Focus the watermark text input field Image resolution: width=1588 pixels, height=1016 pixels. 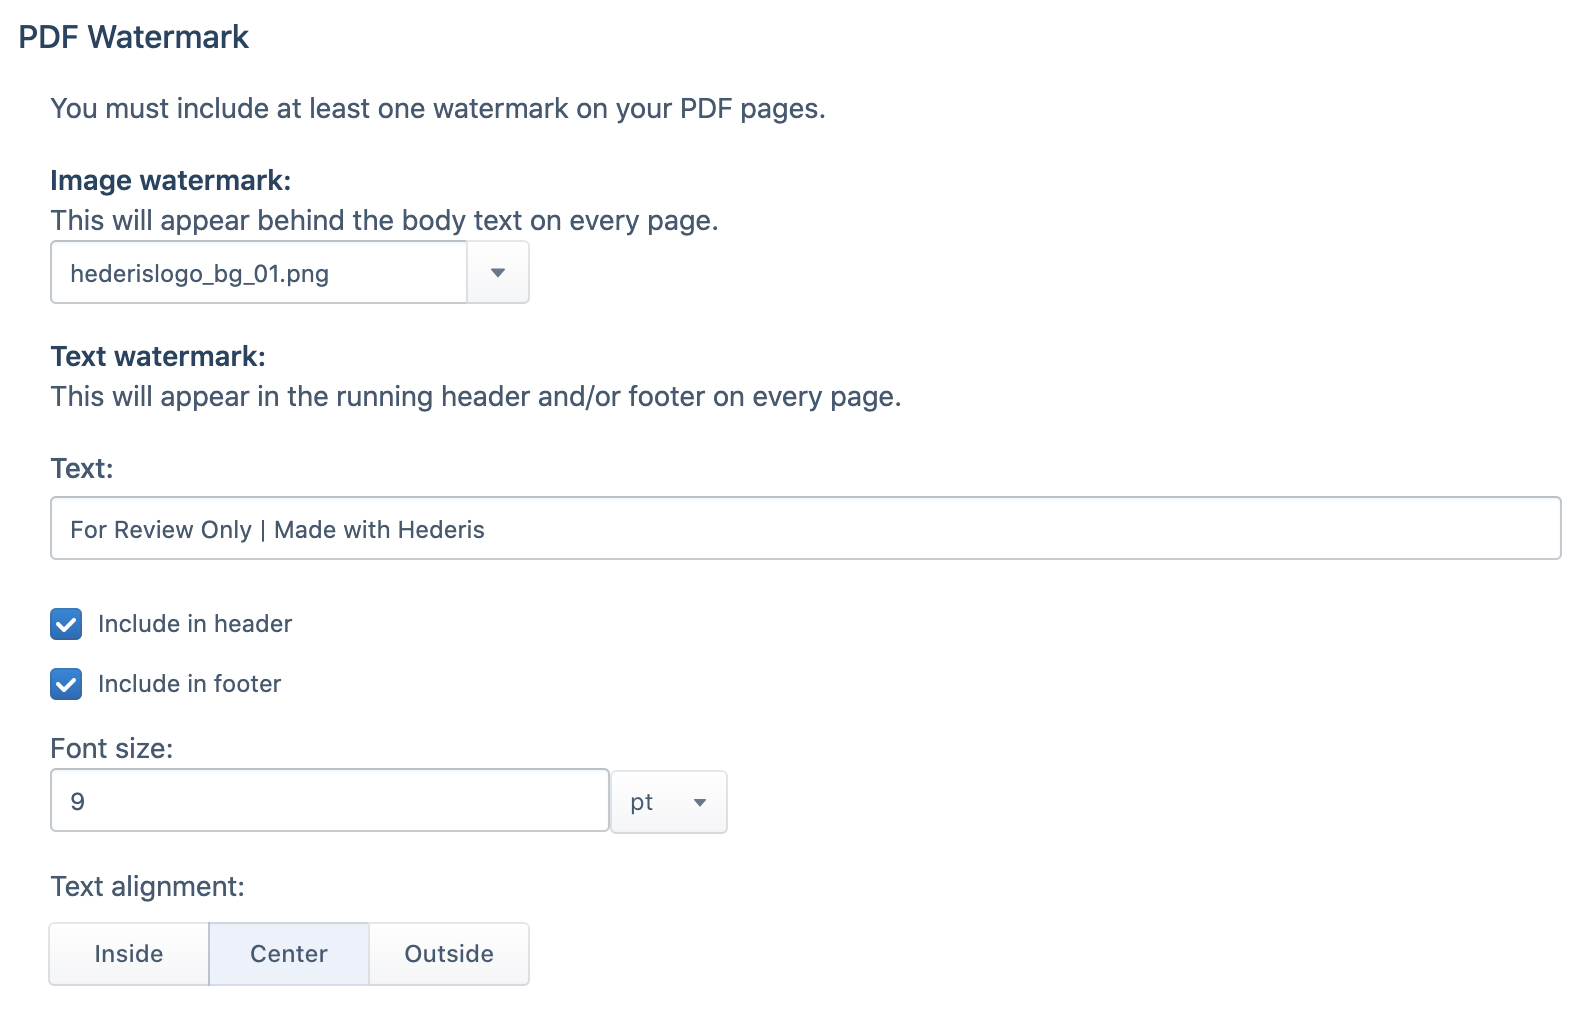click(805, 528)
